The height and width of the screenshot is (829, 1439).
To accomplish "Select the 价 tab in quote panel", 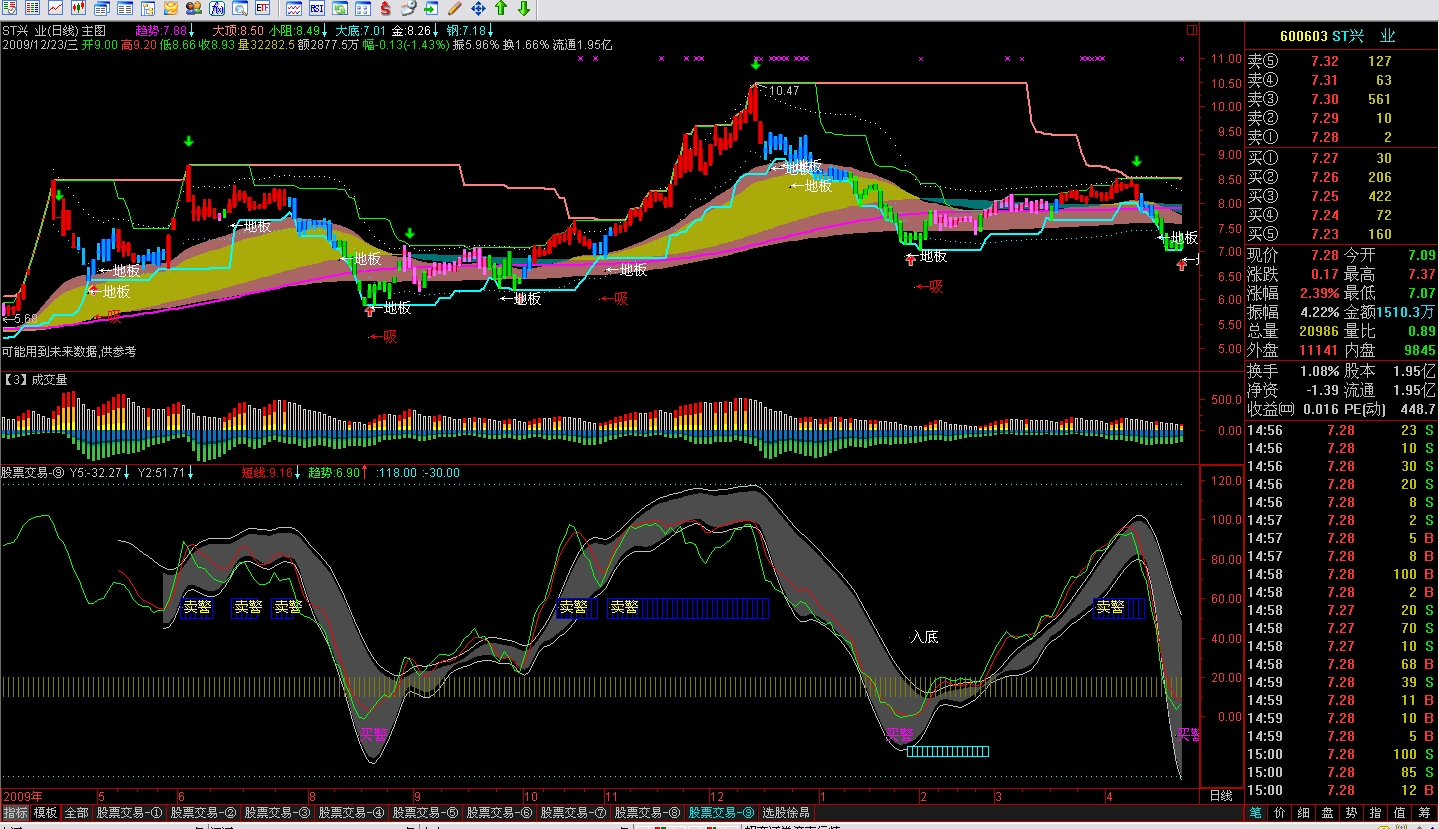I will point(1280,813).
